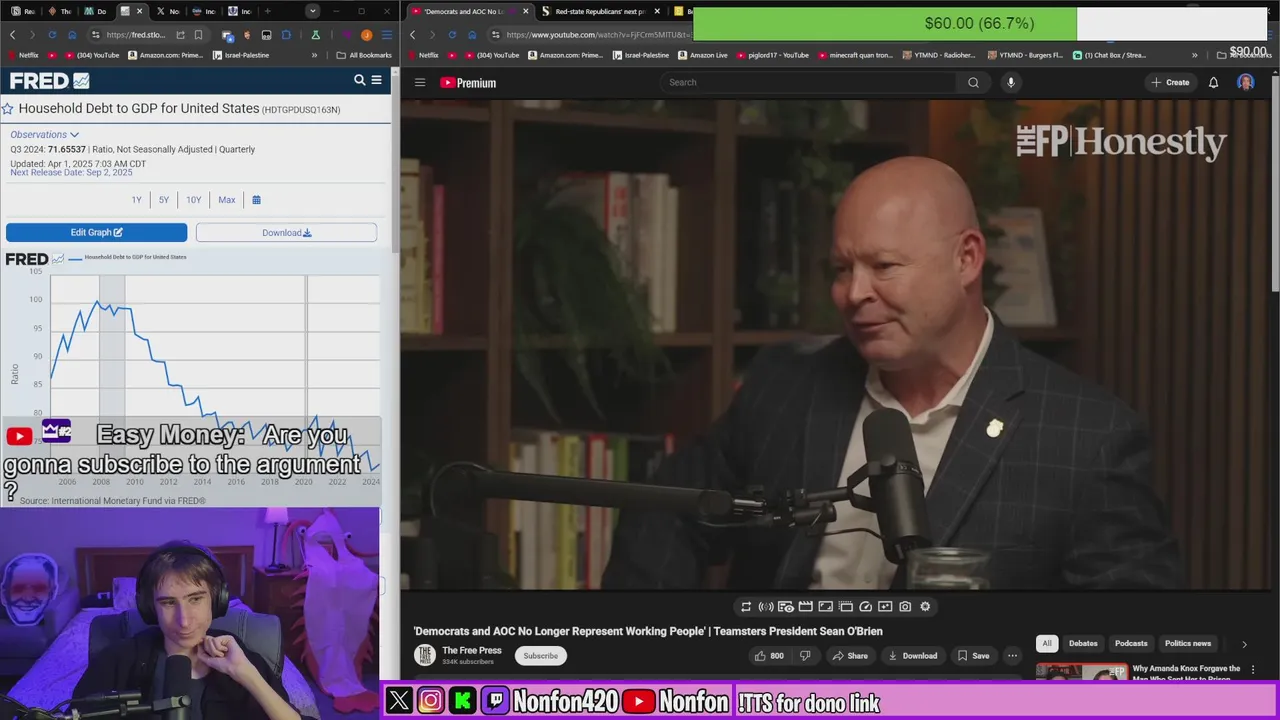Click the Edit Graph button

tap(96, 232)
